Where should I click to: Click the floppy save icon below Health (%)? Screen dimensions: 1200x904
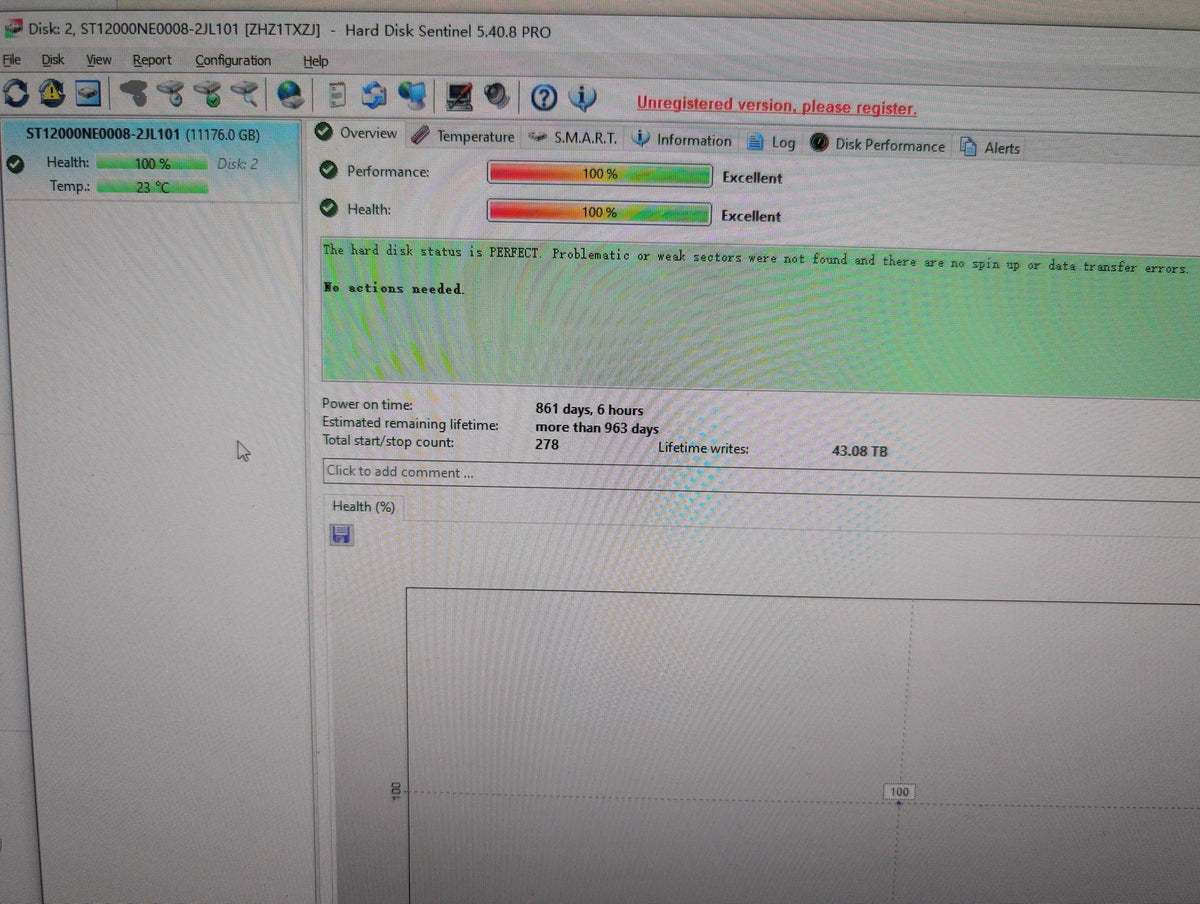click(x=341, y=535)
